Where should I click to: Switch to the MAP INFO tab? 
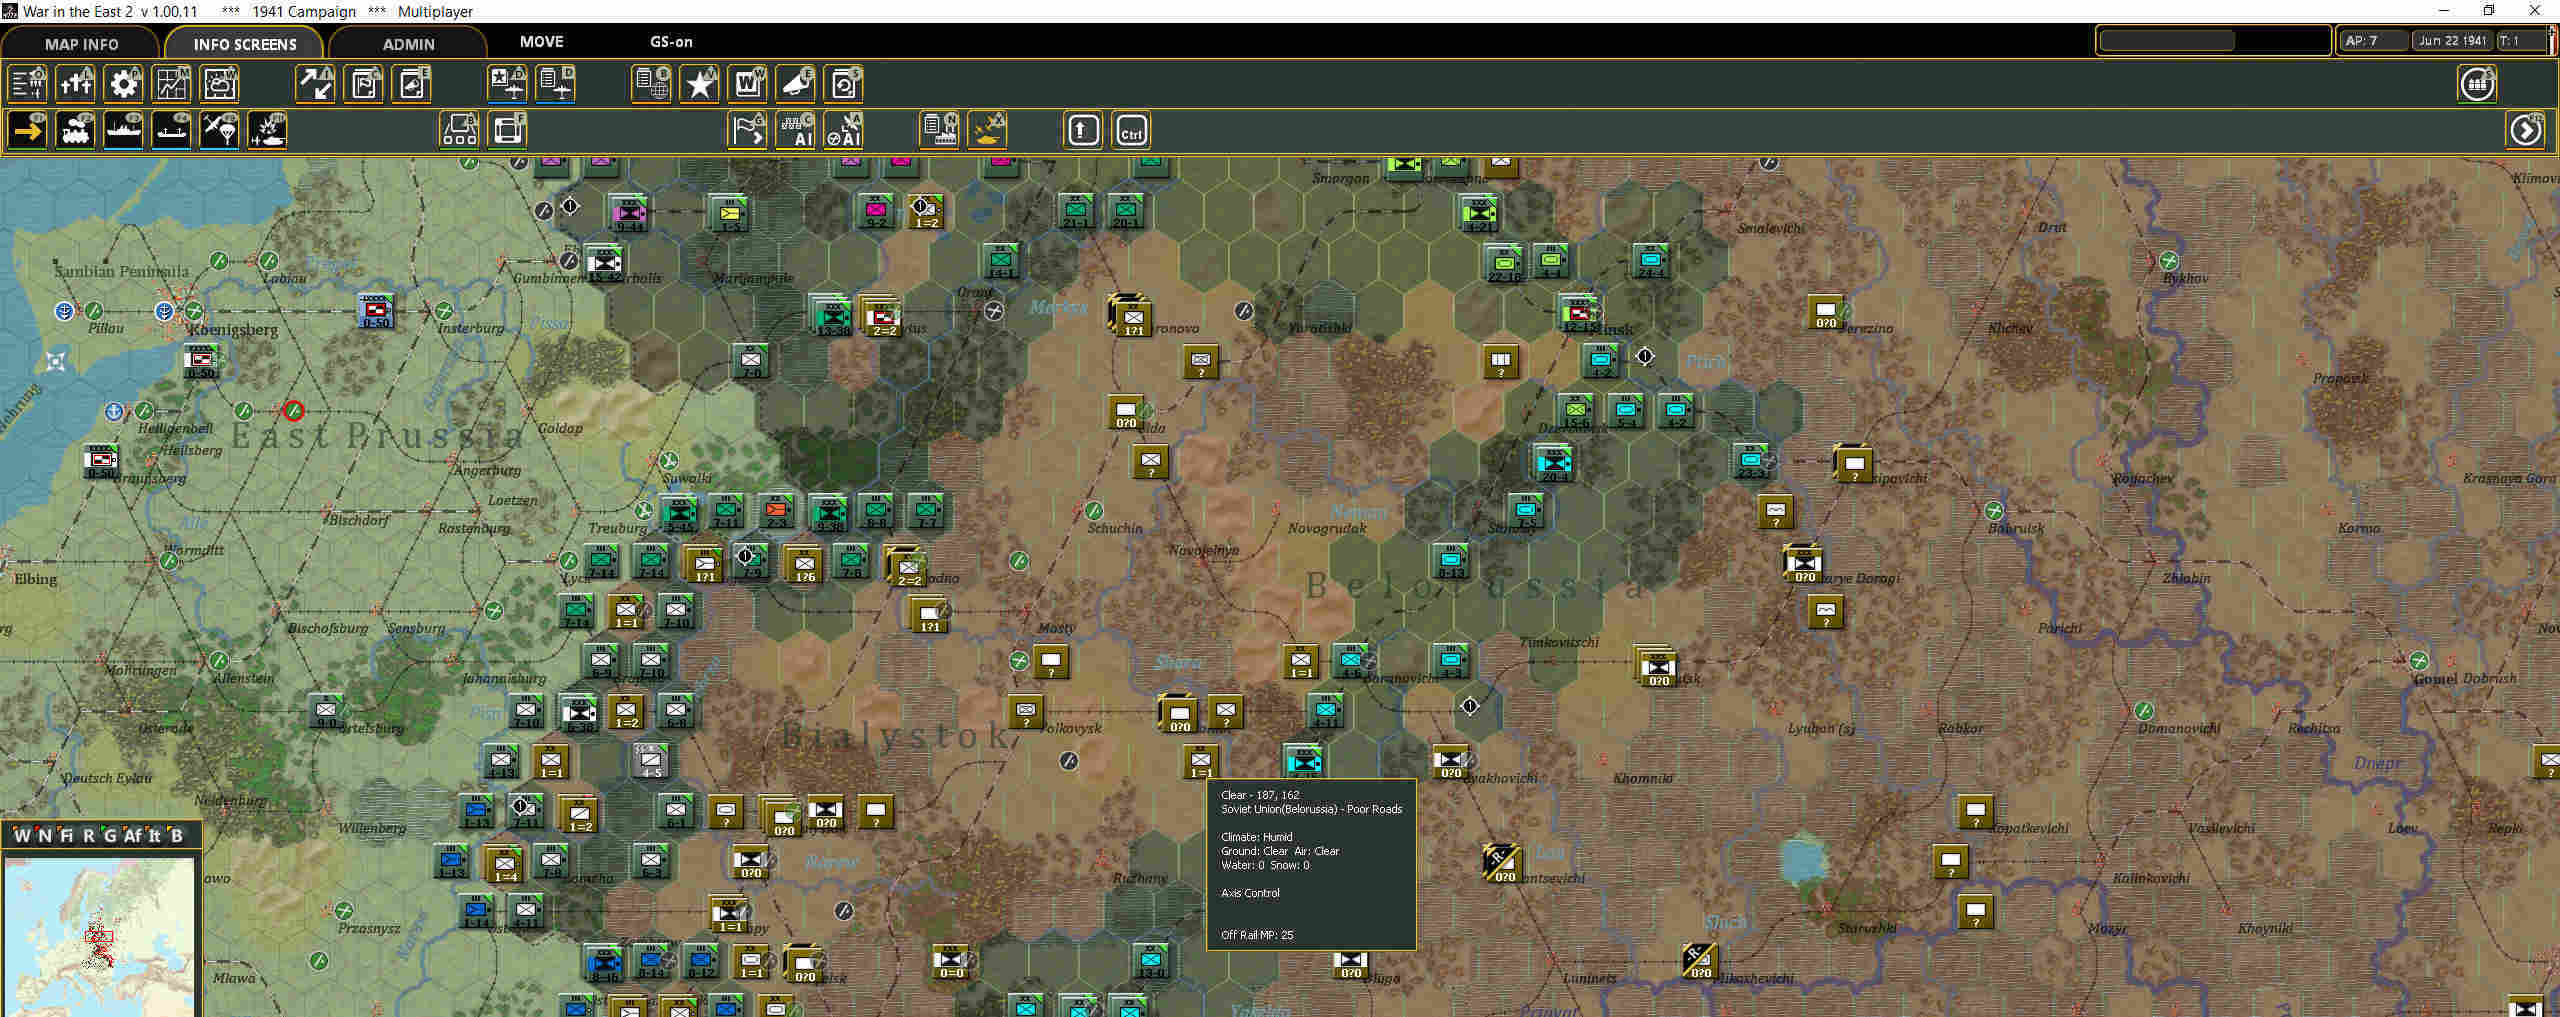tap(81, 44)
